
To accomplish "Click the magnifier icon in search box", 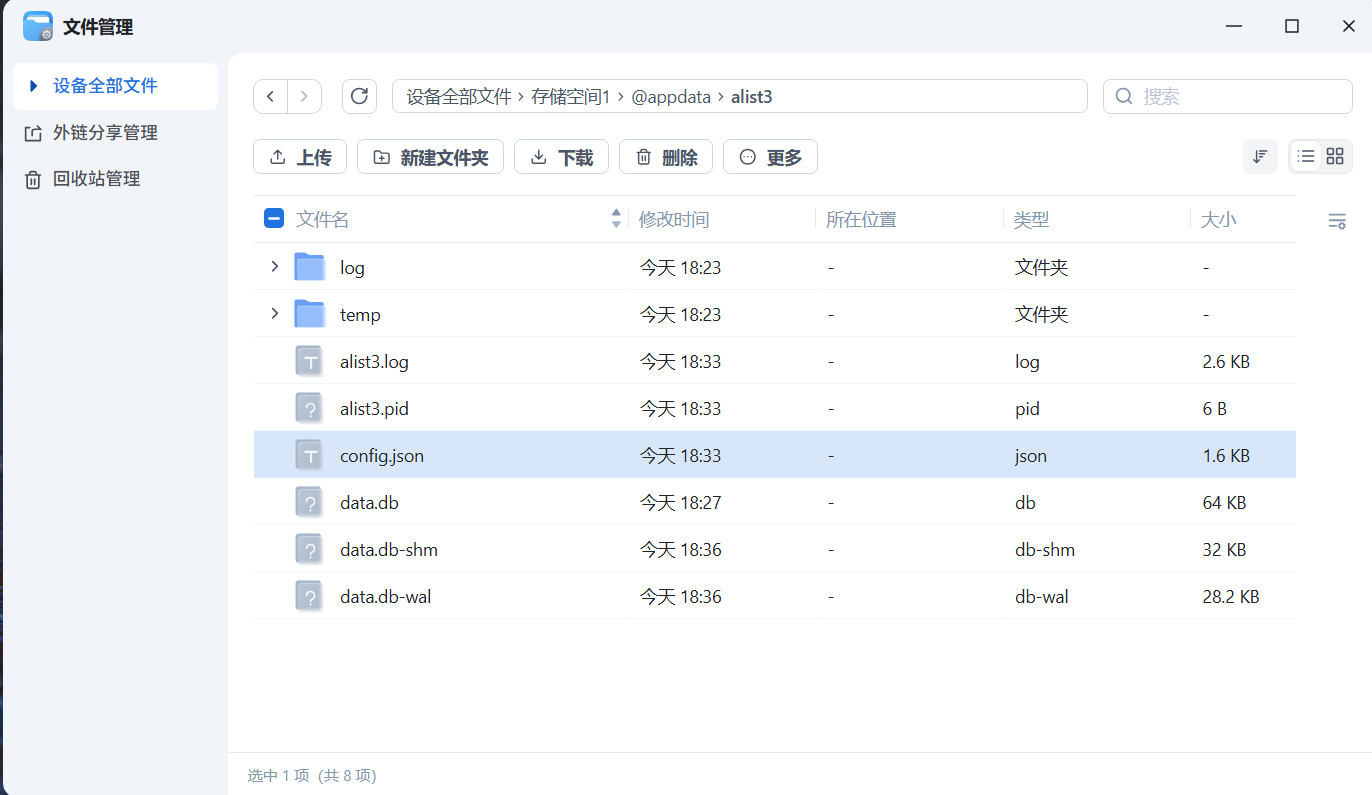I will (x=1124, y=96).
